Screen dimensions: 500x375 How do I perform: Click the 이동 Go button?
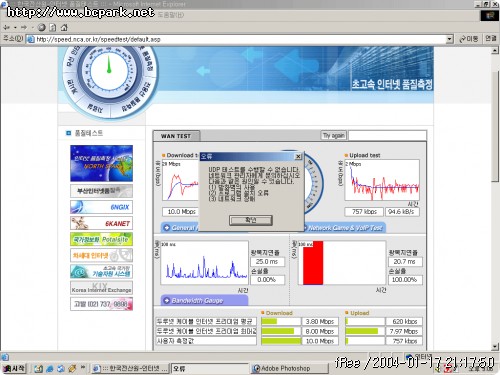pos(469,39)
